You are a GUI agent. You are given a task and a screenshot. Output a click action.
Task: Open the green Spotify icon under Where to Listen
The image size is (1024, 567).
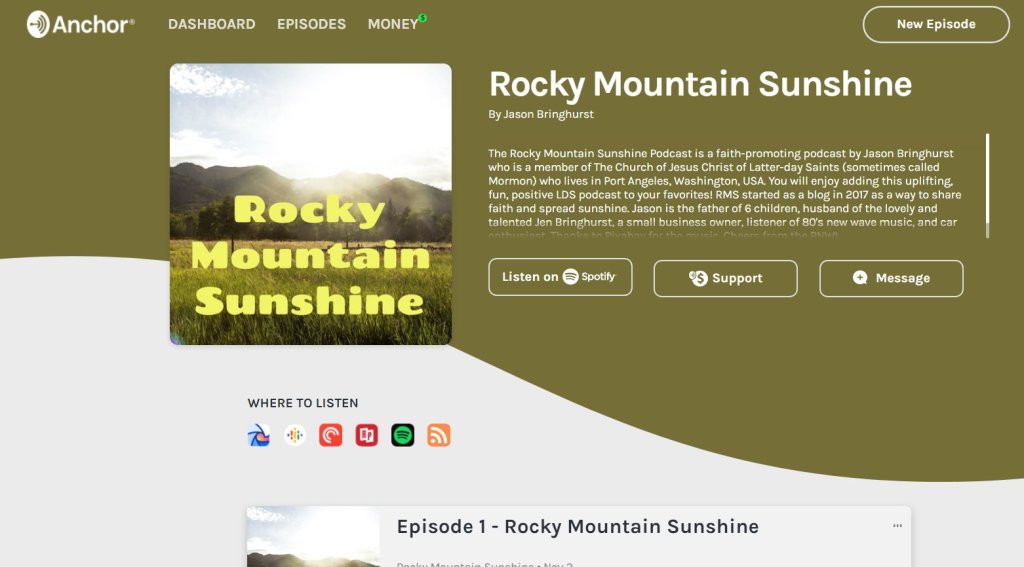pyautogui.click(x=403, y=435)
